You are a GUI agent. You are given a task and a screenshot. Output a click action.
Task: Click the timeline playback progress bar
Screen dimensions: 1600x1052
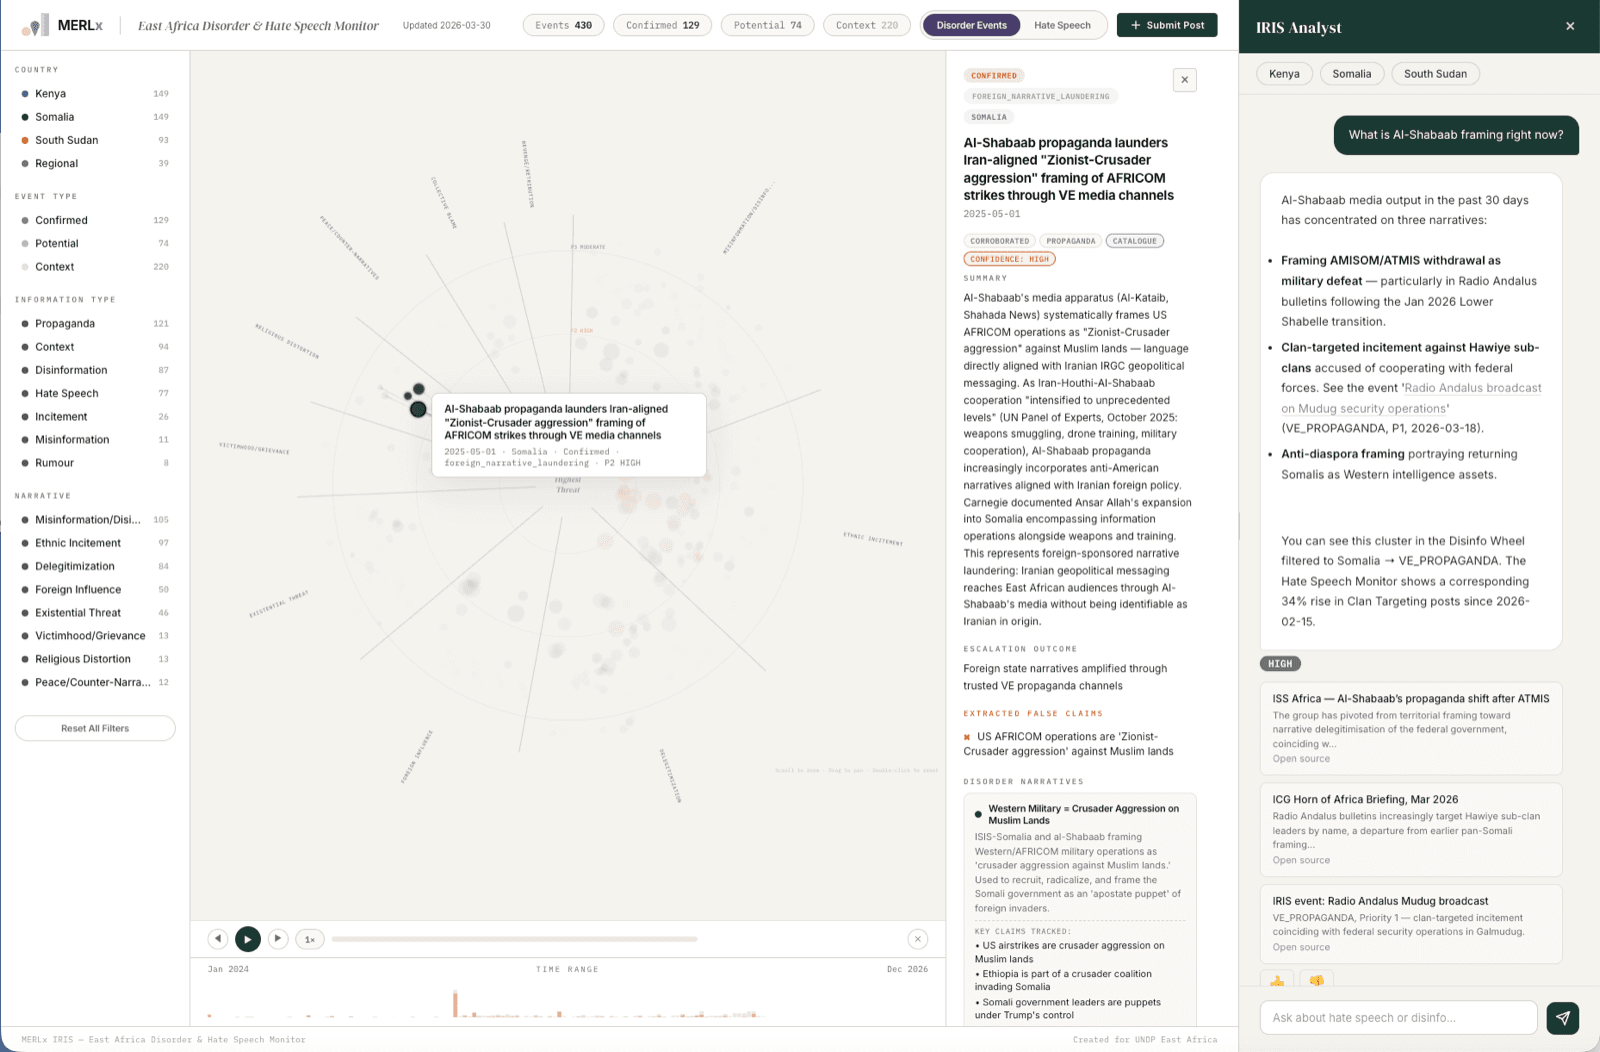(514, 939)
